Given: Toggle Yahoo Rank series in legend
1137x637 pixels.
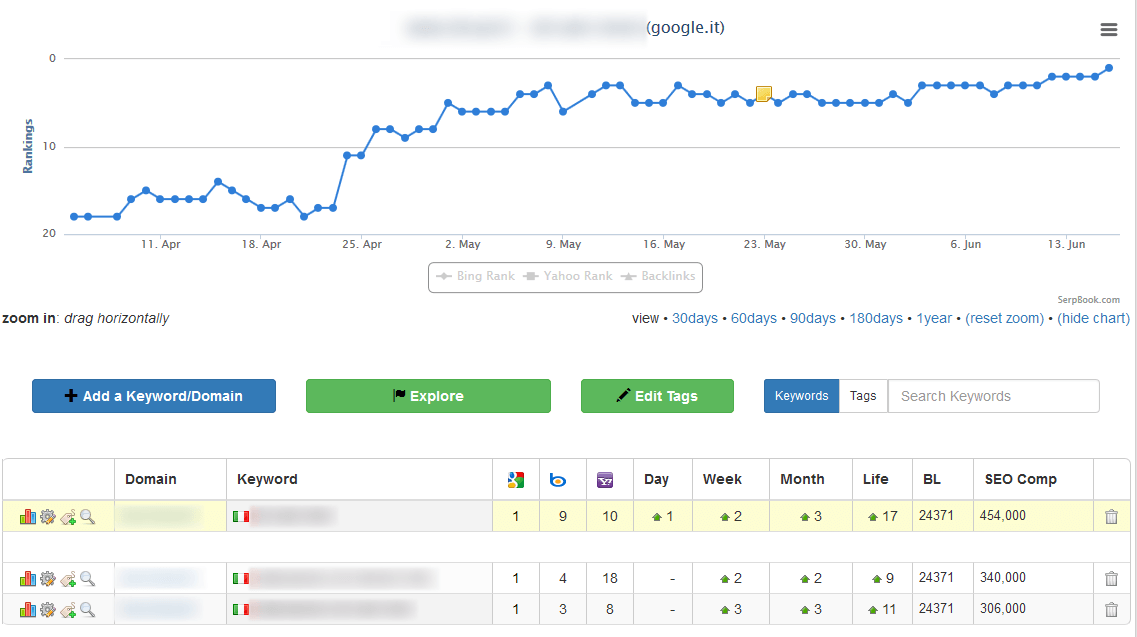Looking at the screenshot, I should pos(568,276).
